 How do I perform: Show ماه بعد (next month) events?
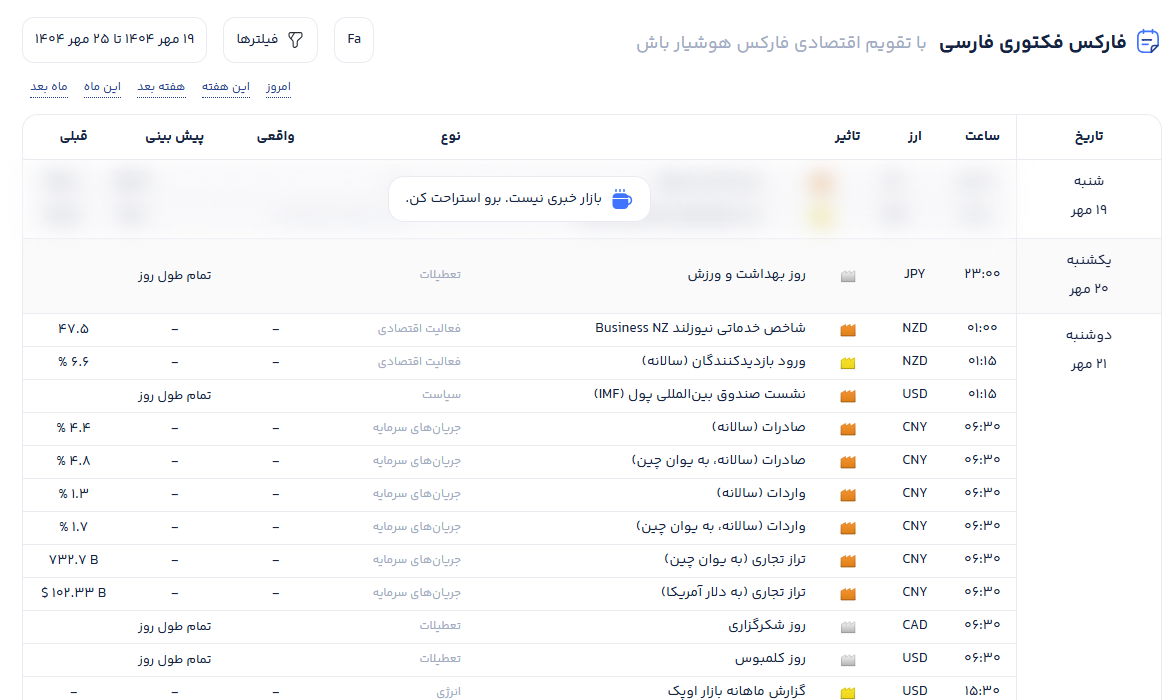48,87
